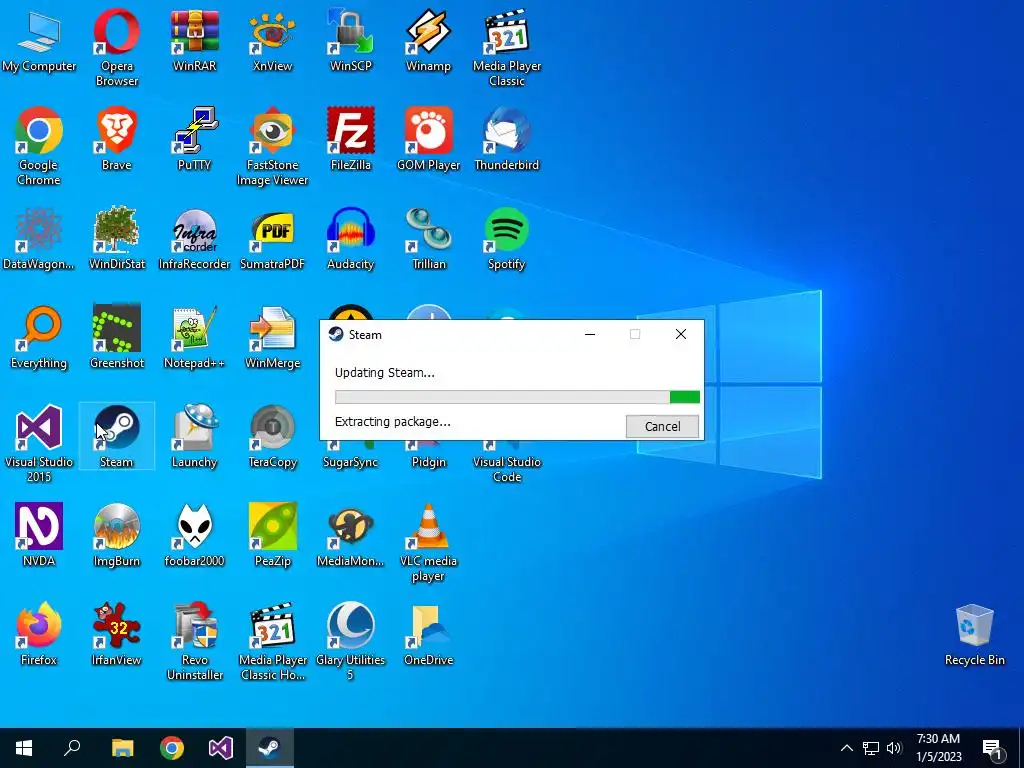1024x768 pixels.
Task: Select the ImgBurn shortcut
Action: click(x=116, y=536)
